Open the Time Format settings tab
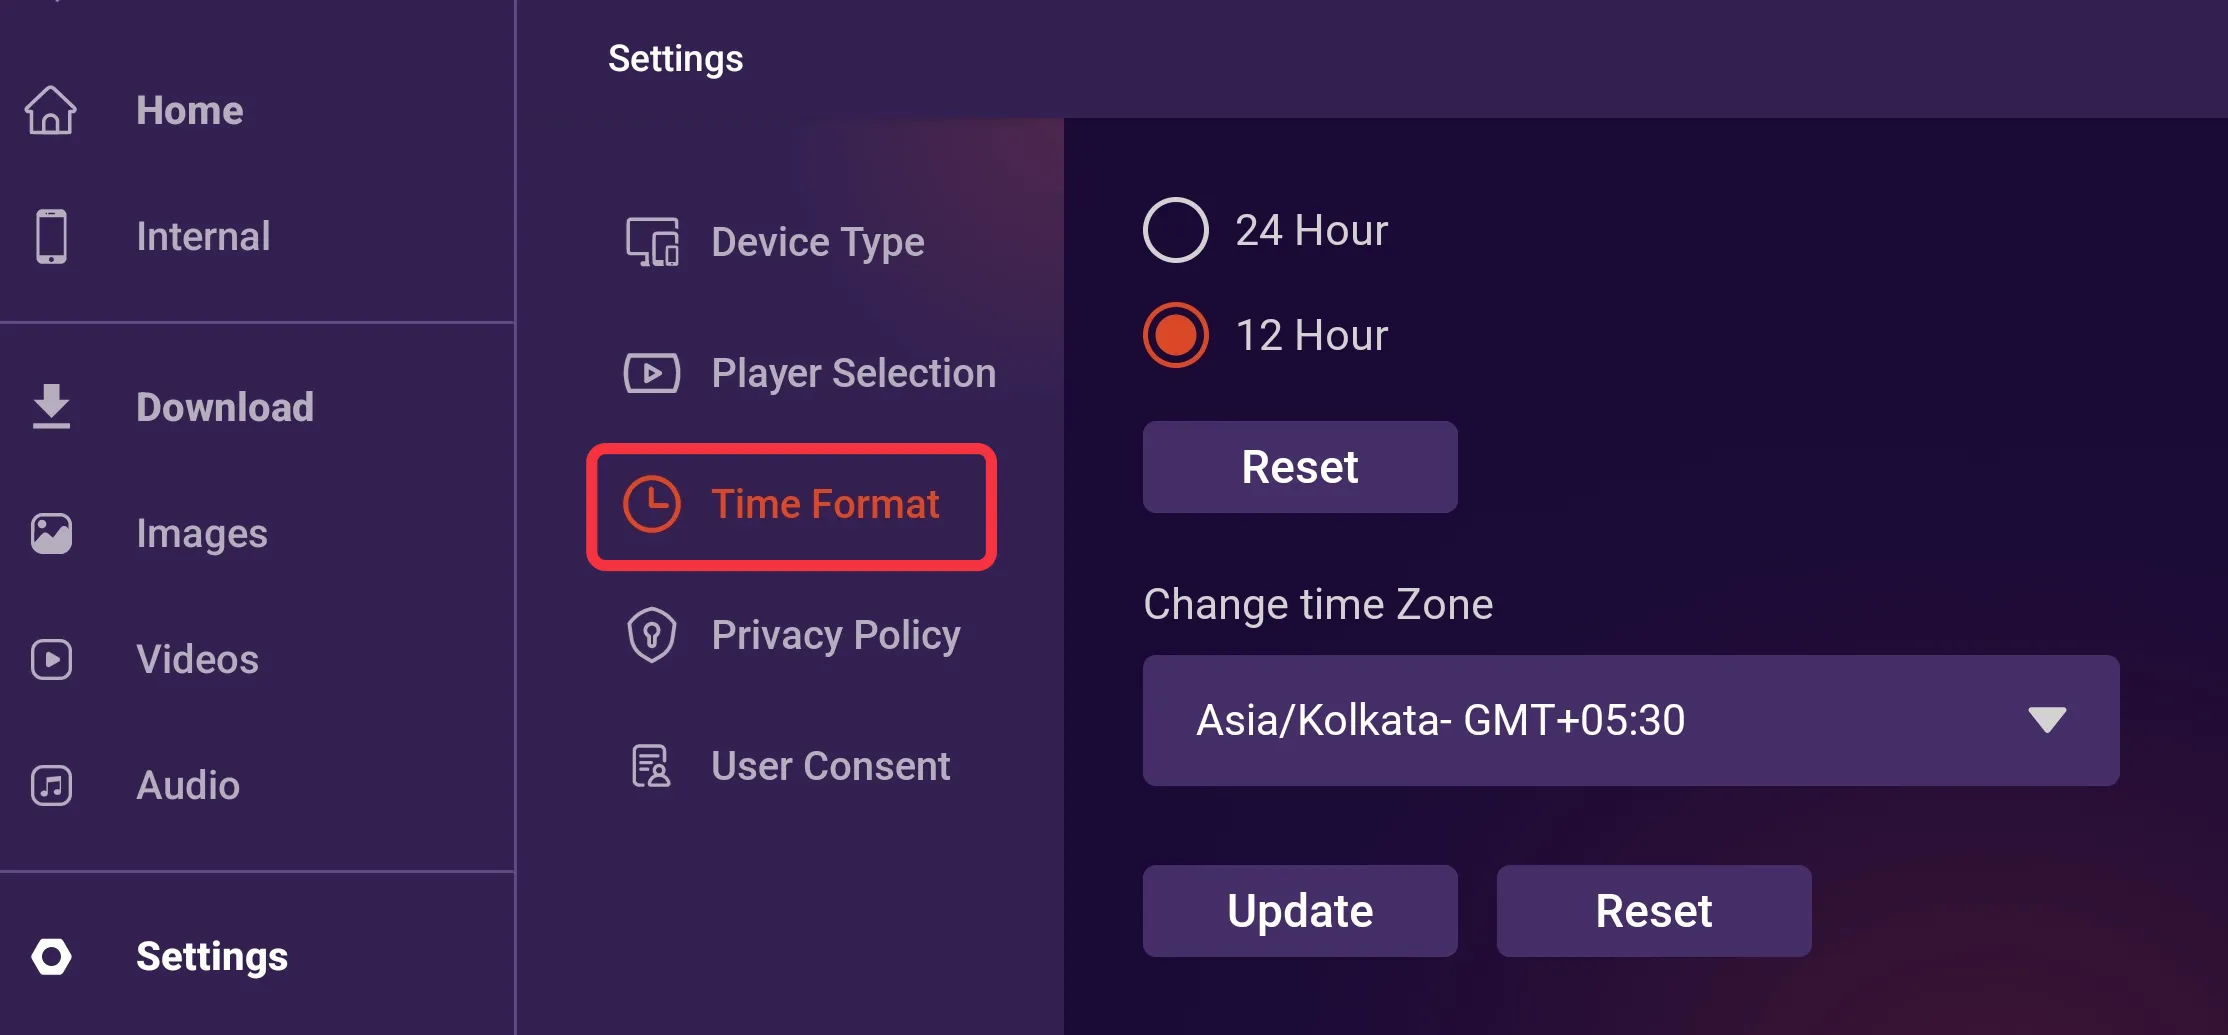 pyautogui.click(x=792, y=506)
